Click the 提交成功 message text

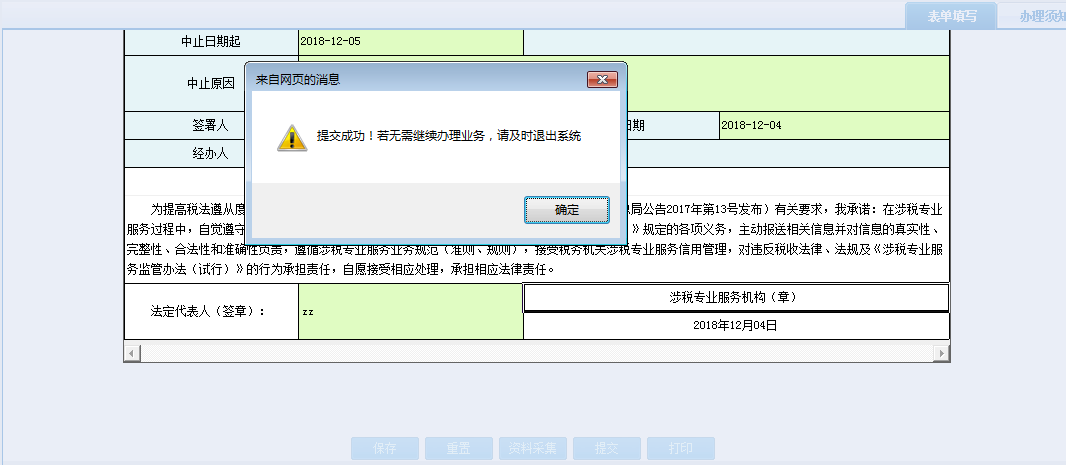[448, 136]
